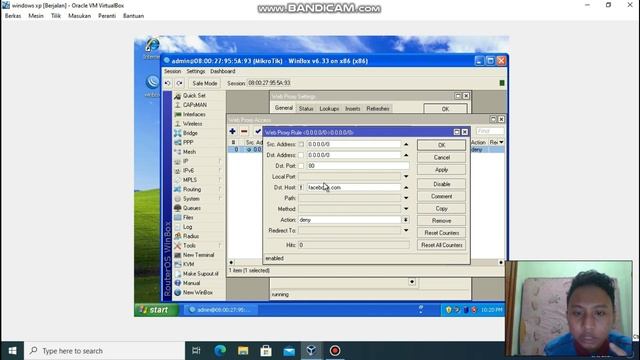Expand the Method field
The image size is (640, 360).
click(406, 209)
